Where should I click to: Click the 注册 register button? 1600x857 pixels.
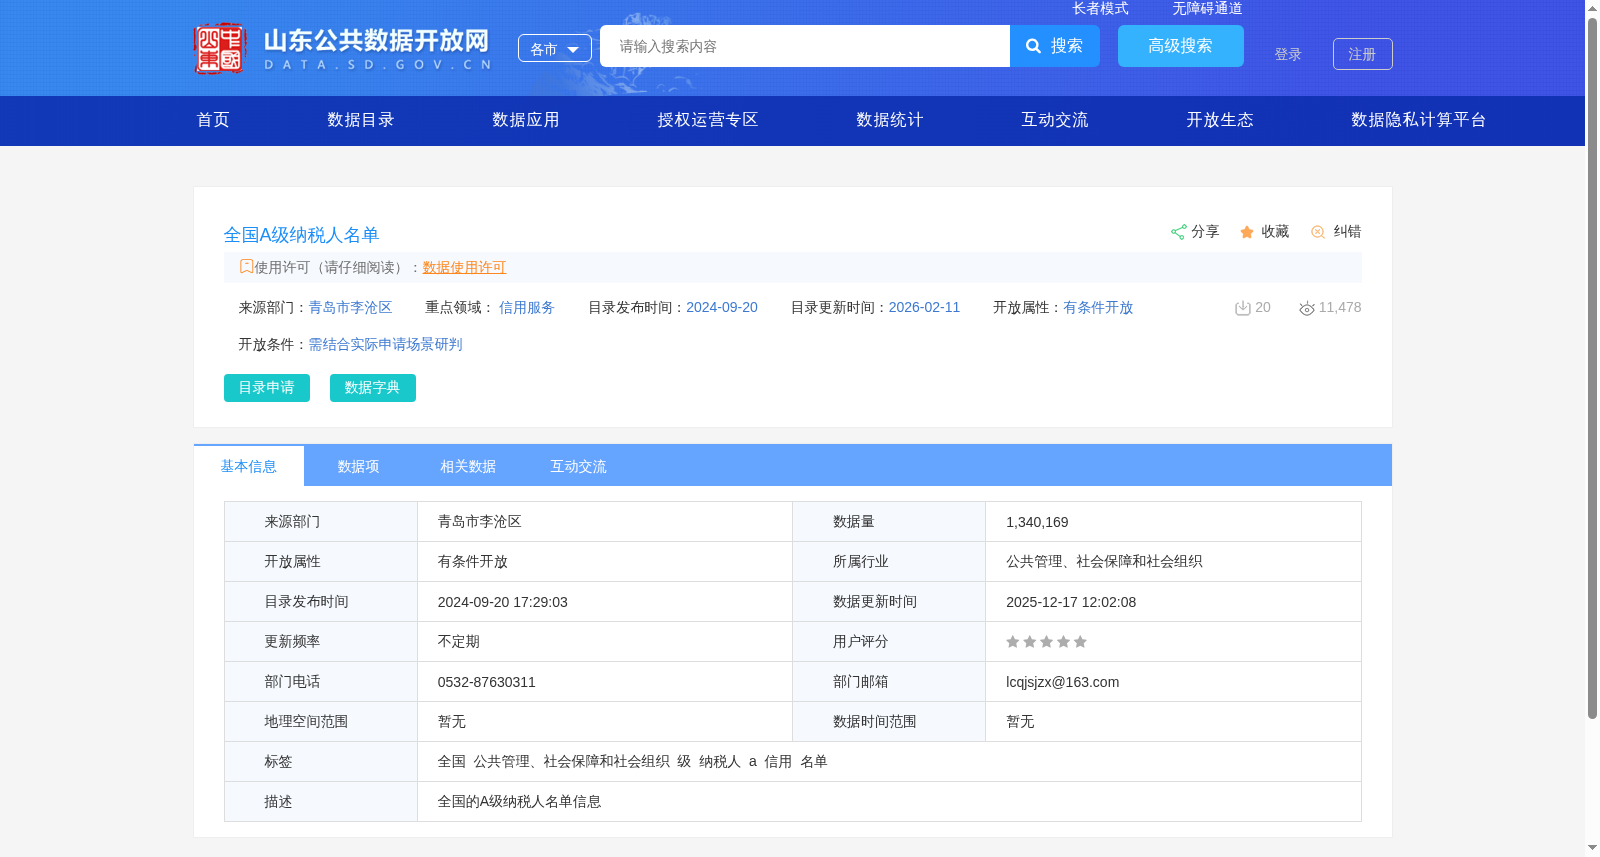pos(1363,54)
